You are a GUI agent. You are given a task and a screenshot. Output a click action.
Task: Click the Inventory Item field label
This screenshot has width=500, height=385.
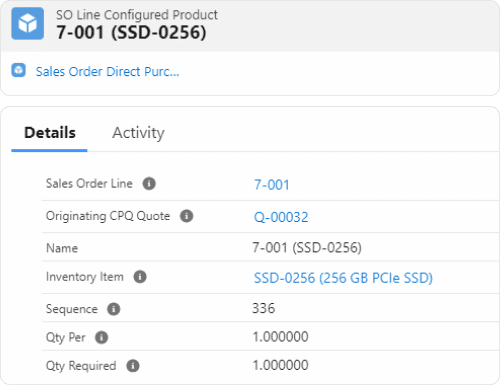[85, 277]
